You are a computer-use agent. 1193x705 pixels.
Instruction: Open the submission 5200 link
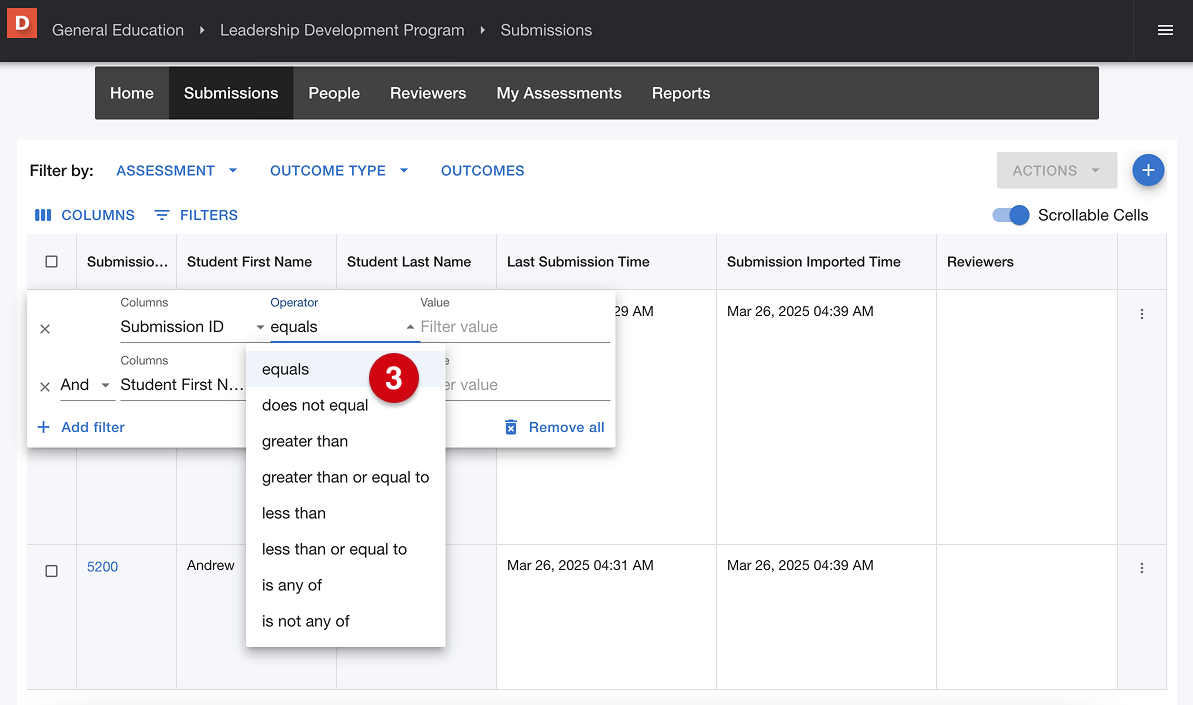tap(102, 567)
